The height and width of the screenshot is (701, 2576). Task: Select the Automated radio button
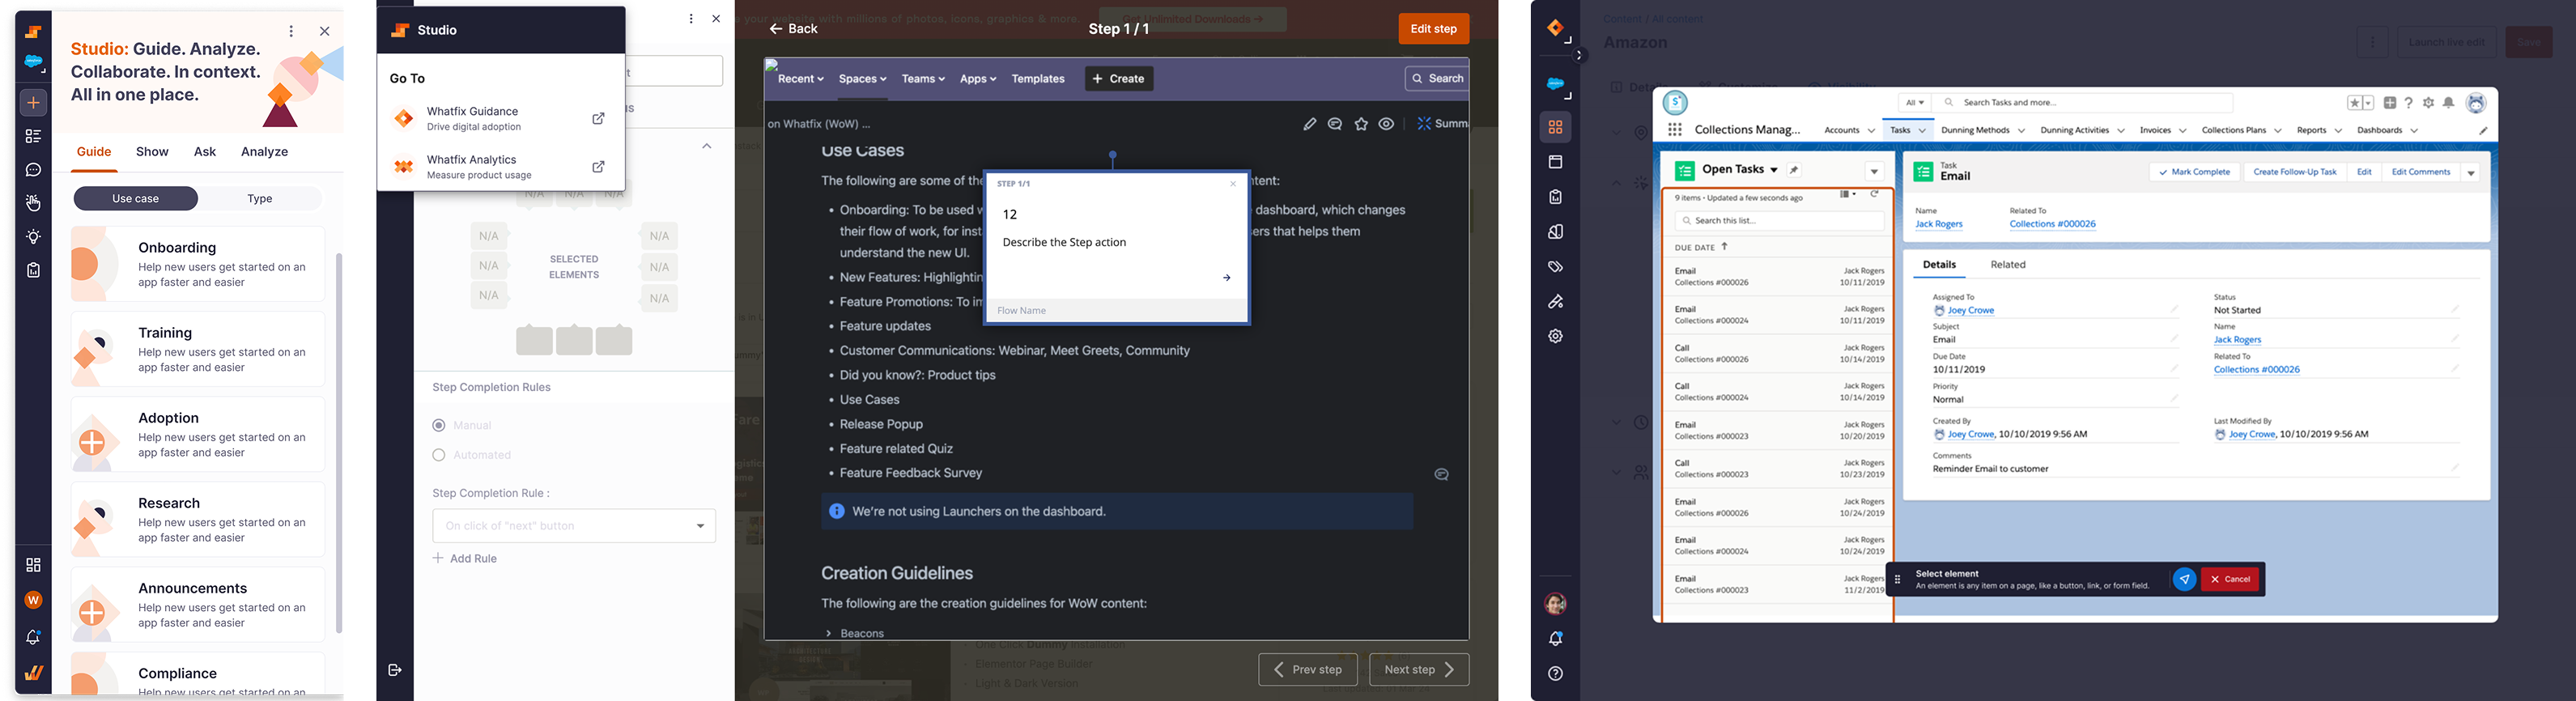point(439,455)
